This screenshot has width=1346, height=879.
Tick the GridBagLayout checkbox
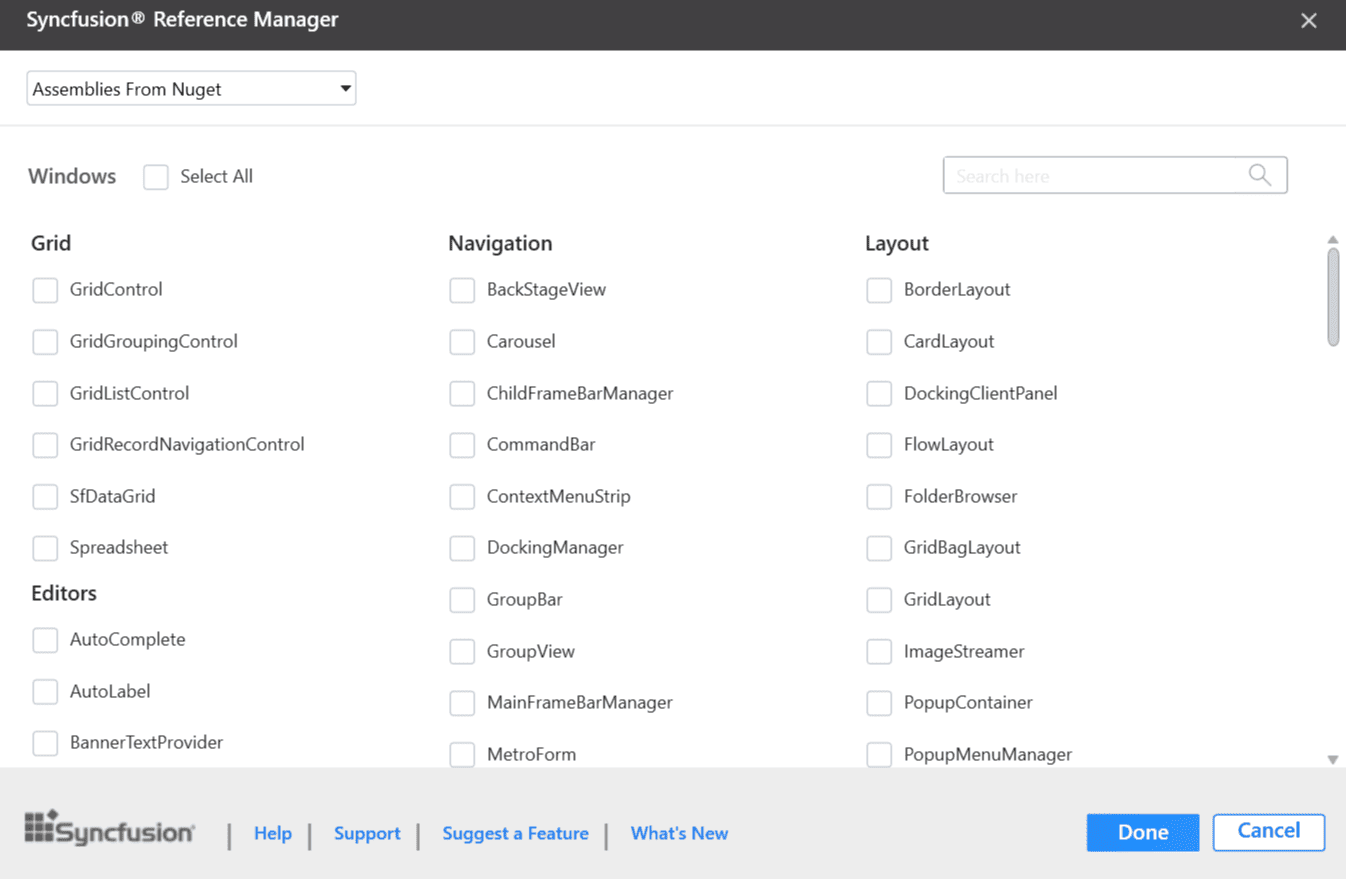(x=879, y=548)
